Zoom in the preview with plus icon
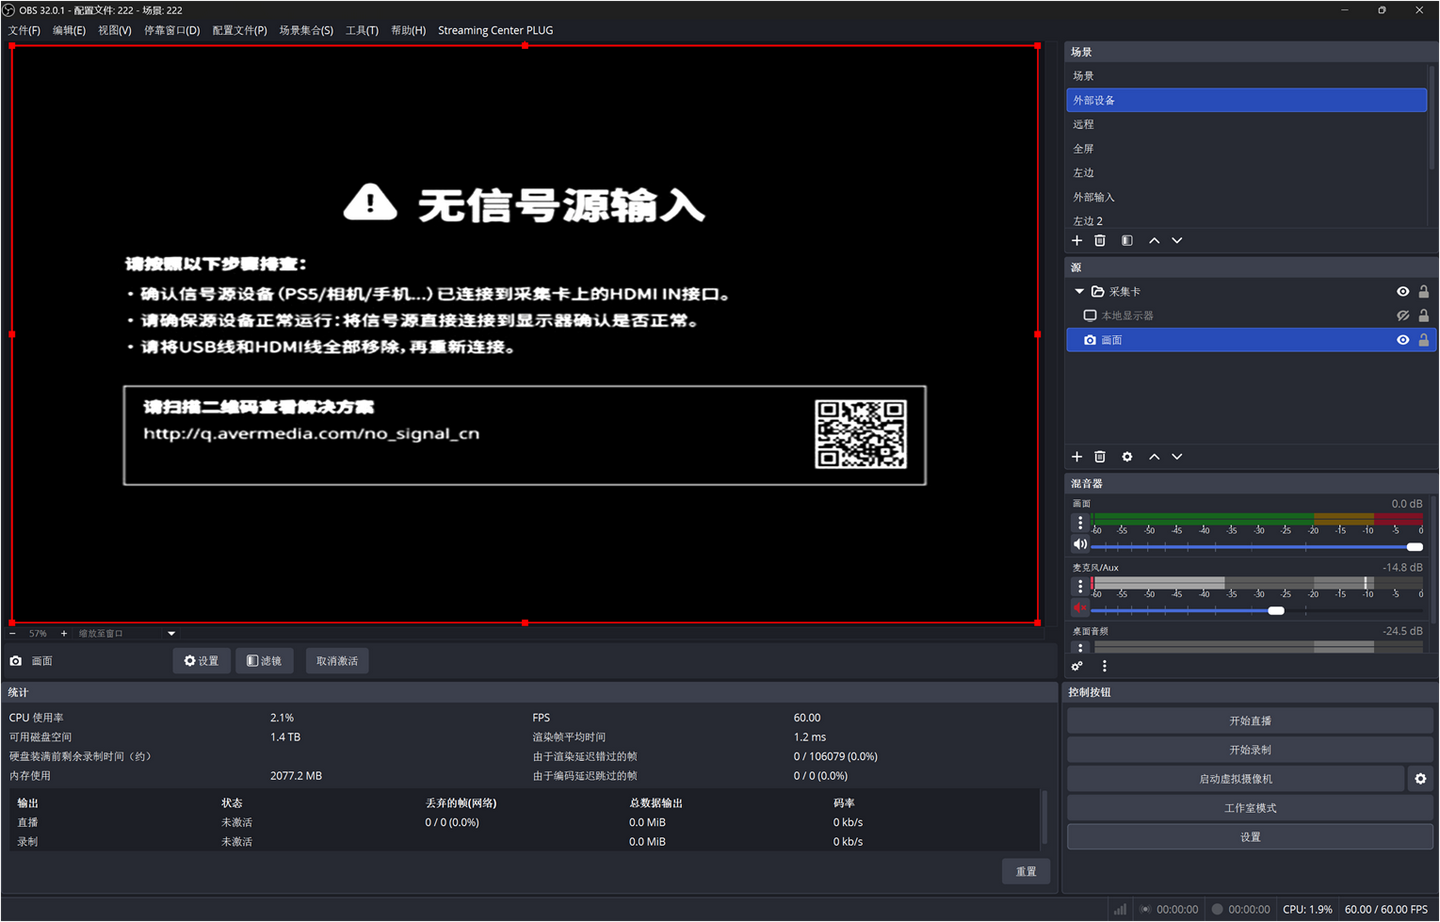1440x922 pixels. [64, 633]
